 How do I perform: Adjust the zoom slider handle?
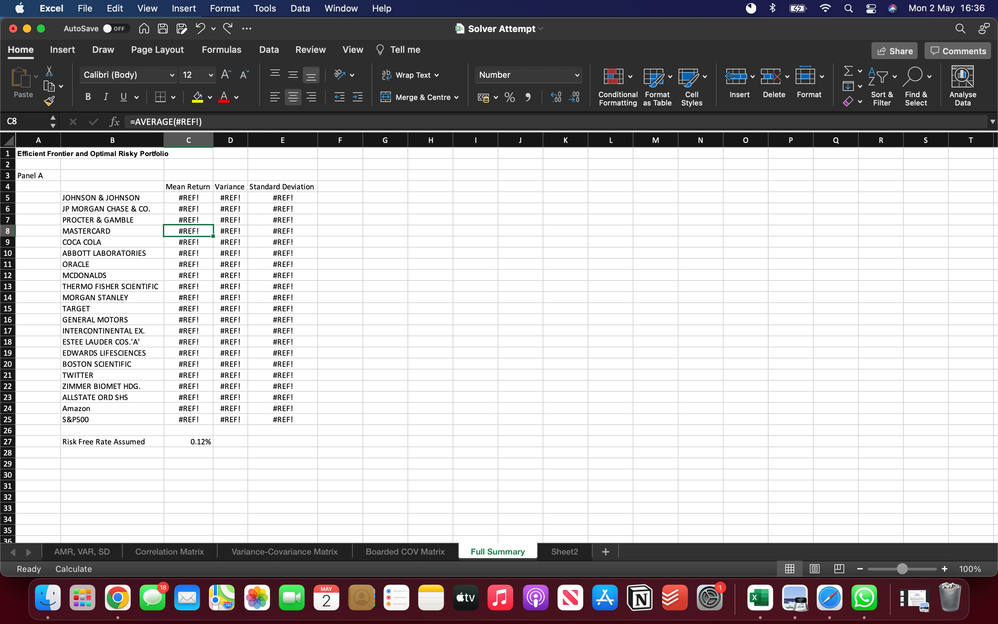click(x=902, y=569)
